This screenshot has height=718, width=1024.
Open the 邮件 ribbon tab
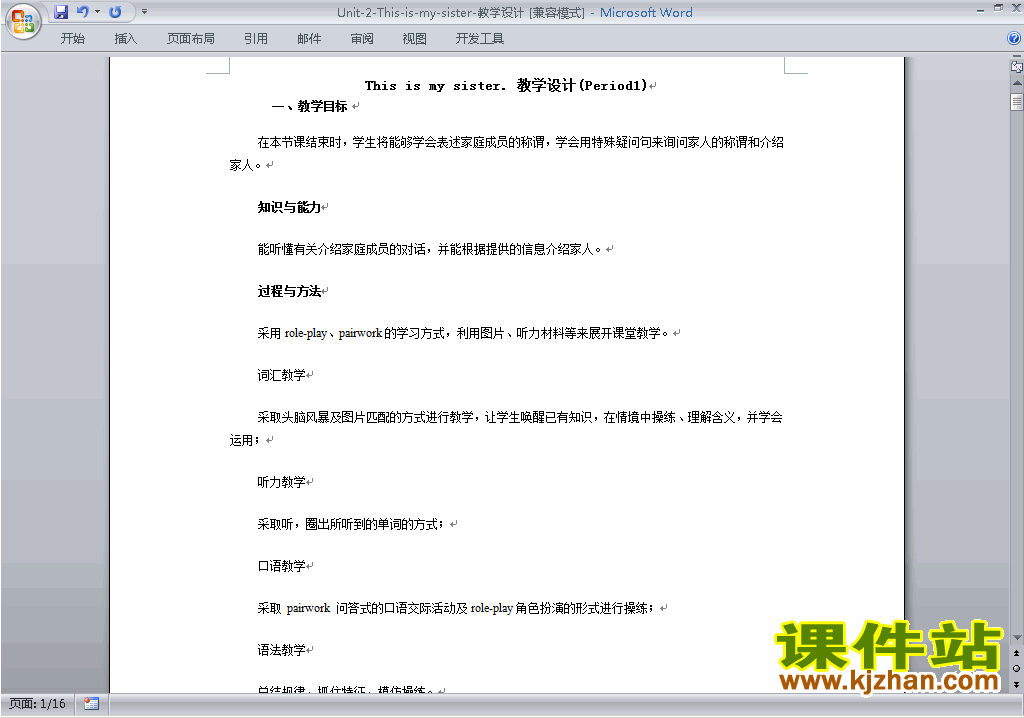point(309,39)
